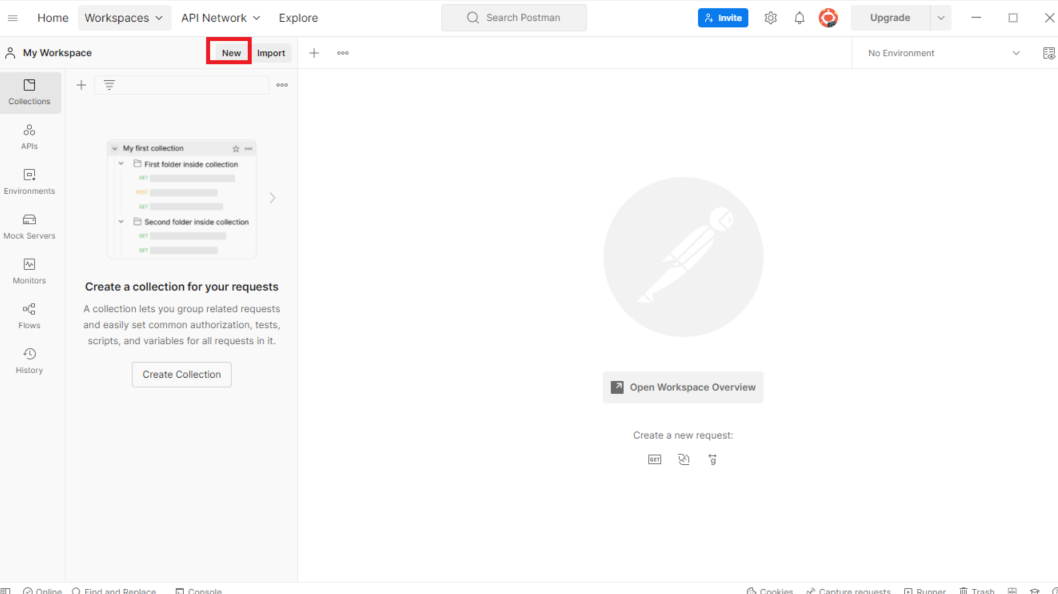
Task: Open the Workspaces dropdown
Action: [x=124, y=18]
